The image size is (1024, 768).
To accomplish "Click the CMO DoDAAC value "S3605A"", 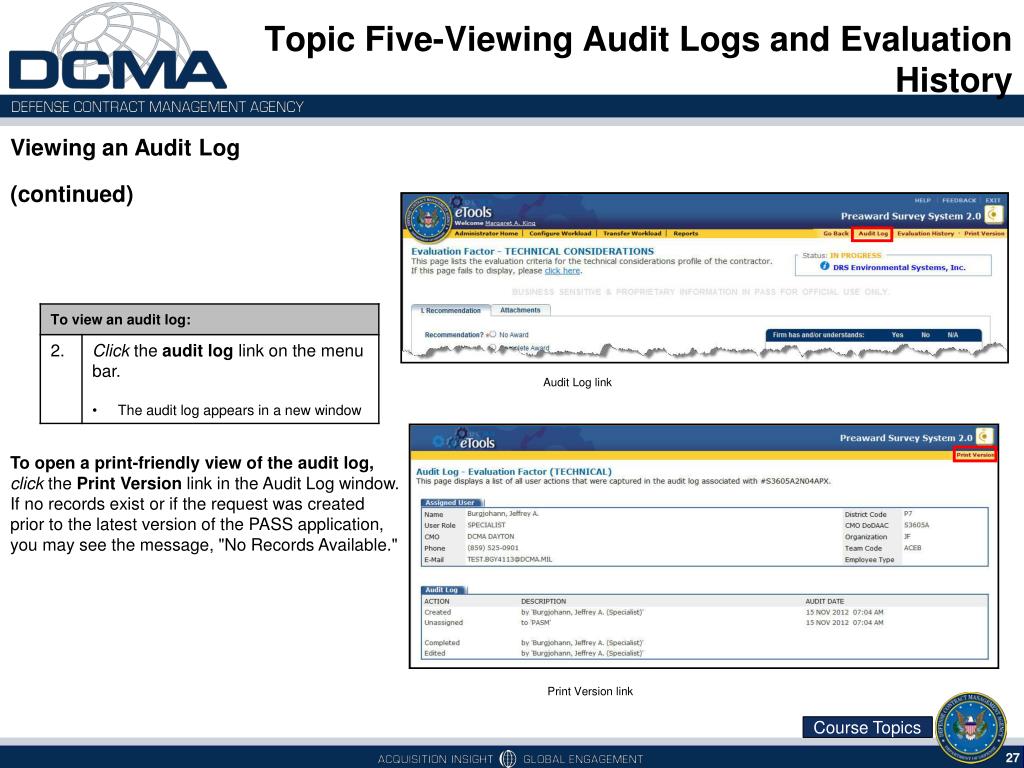I will [916, 525].
